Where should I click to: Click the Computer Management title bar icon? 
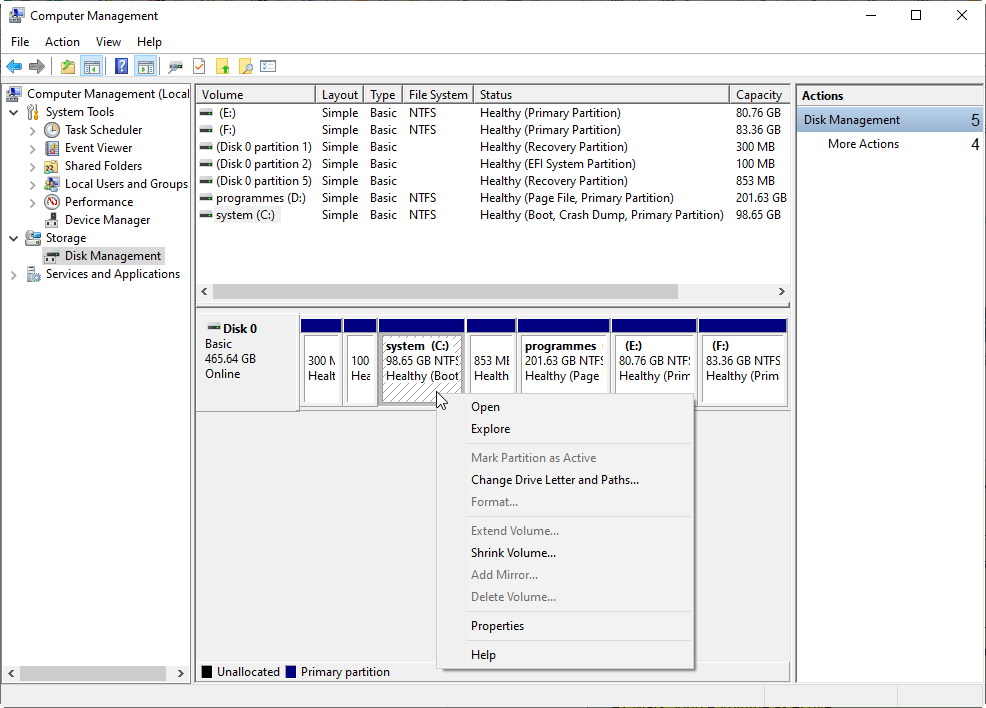[16, 15]
